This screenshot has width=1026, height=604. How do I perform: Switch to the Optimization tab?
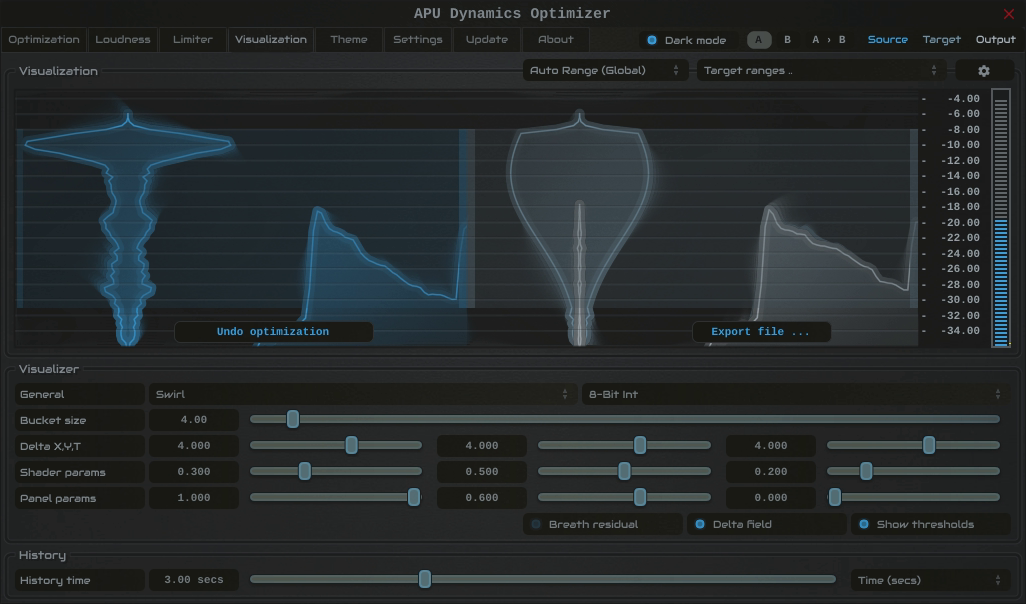[x=44, y=40]
